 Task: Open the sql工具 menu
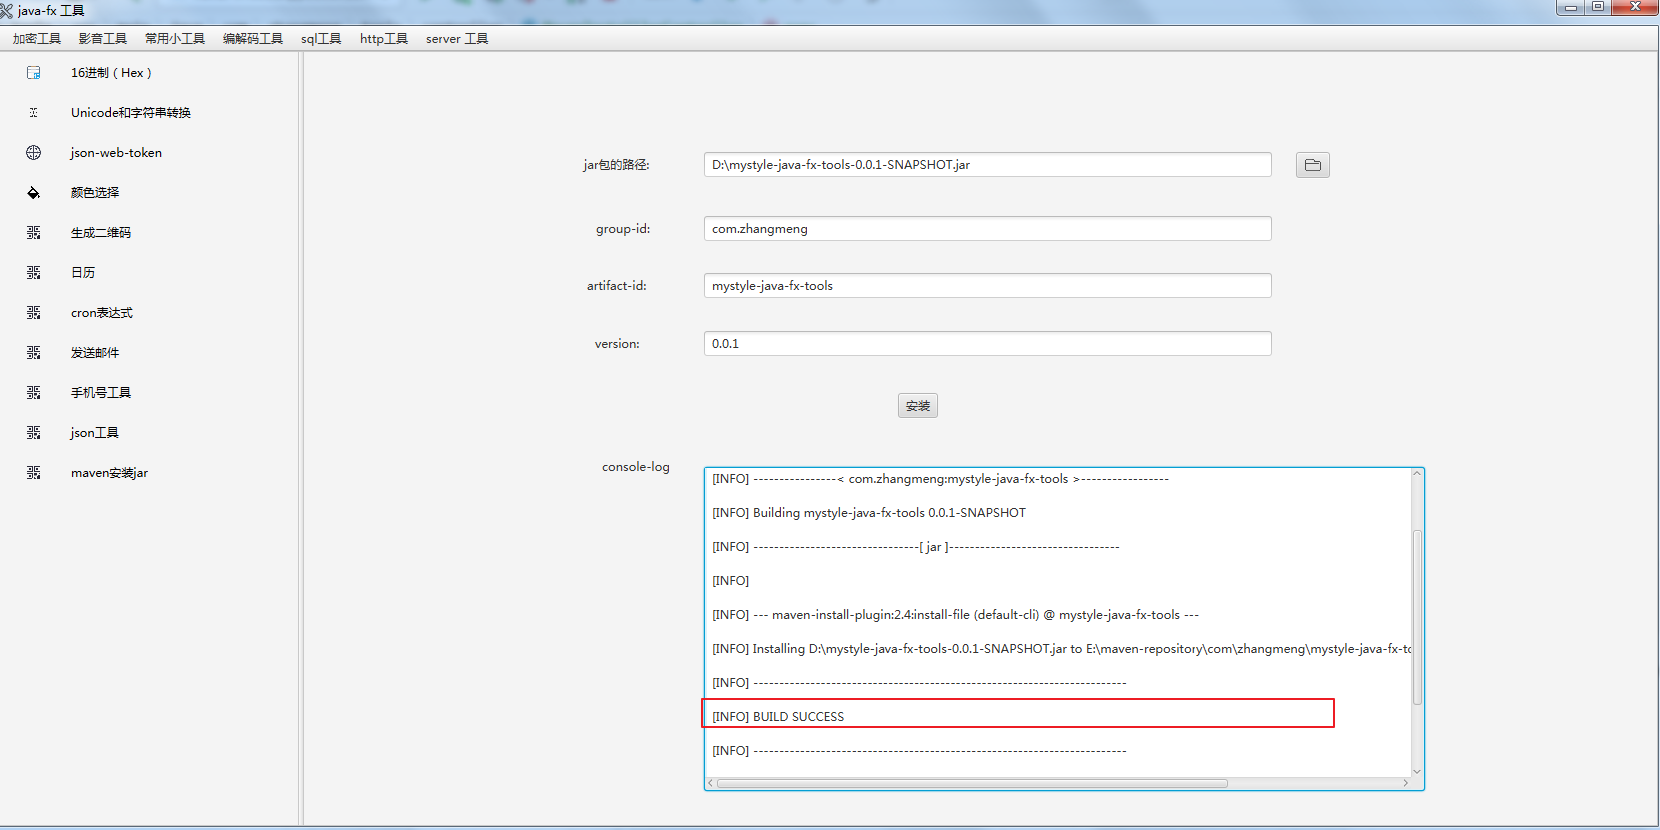point(321,39)
